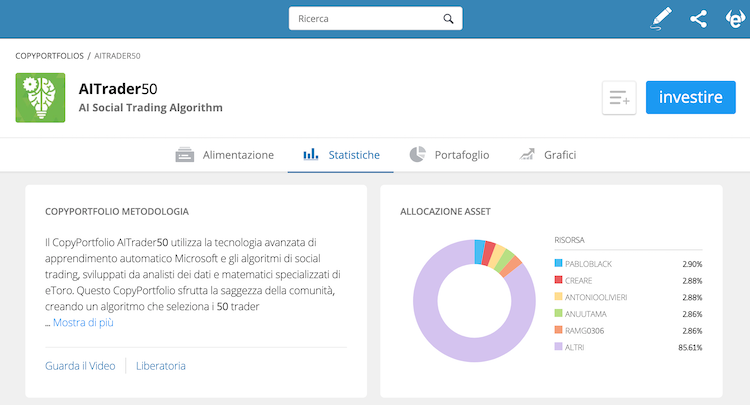This screenshot has height=405, width=750.
Task: Open the Guarda il Video link
Action: 80,366
